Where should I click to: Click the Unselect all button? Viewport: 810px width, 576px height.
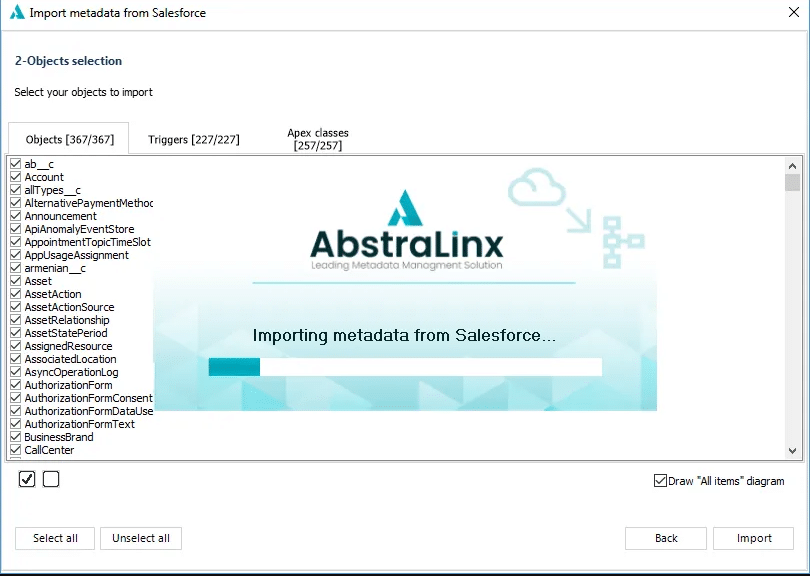pos(141,538)
